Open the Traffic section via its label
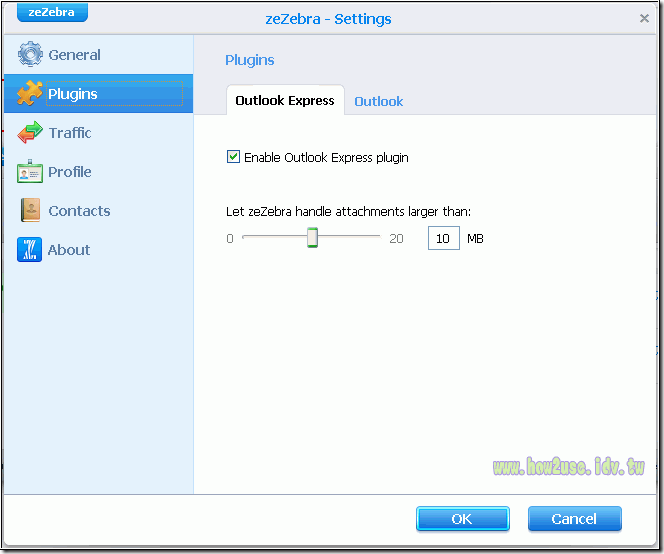664x554 pixels. point(70,133)
